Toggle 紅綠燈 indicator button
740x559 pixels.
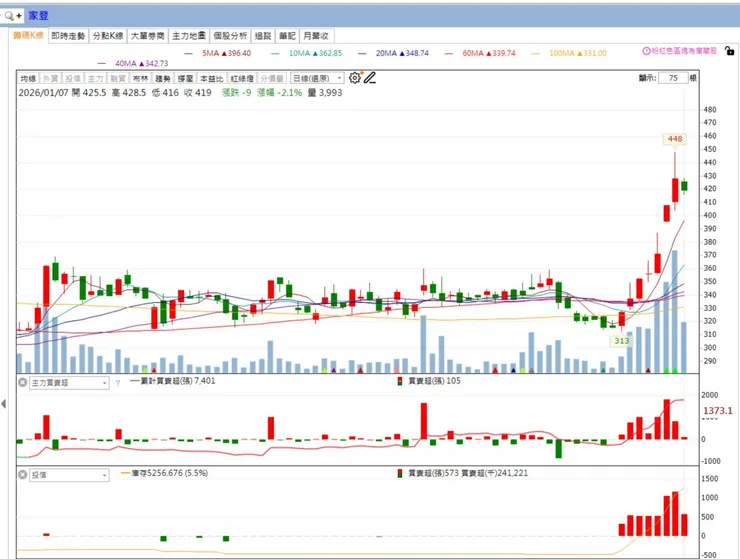[242, 78]
